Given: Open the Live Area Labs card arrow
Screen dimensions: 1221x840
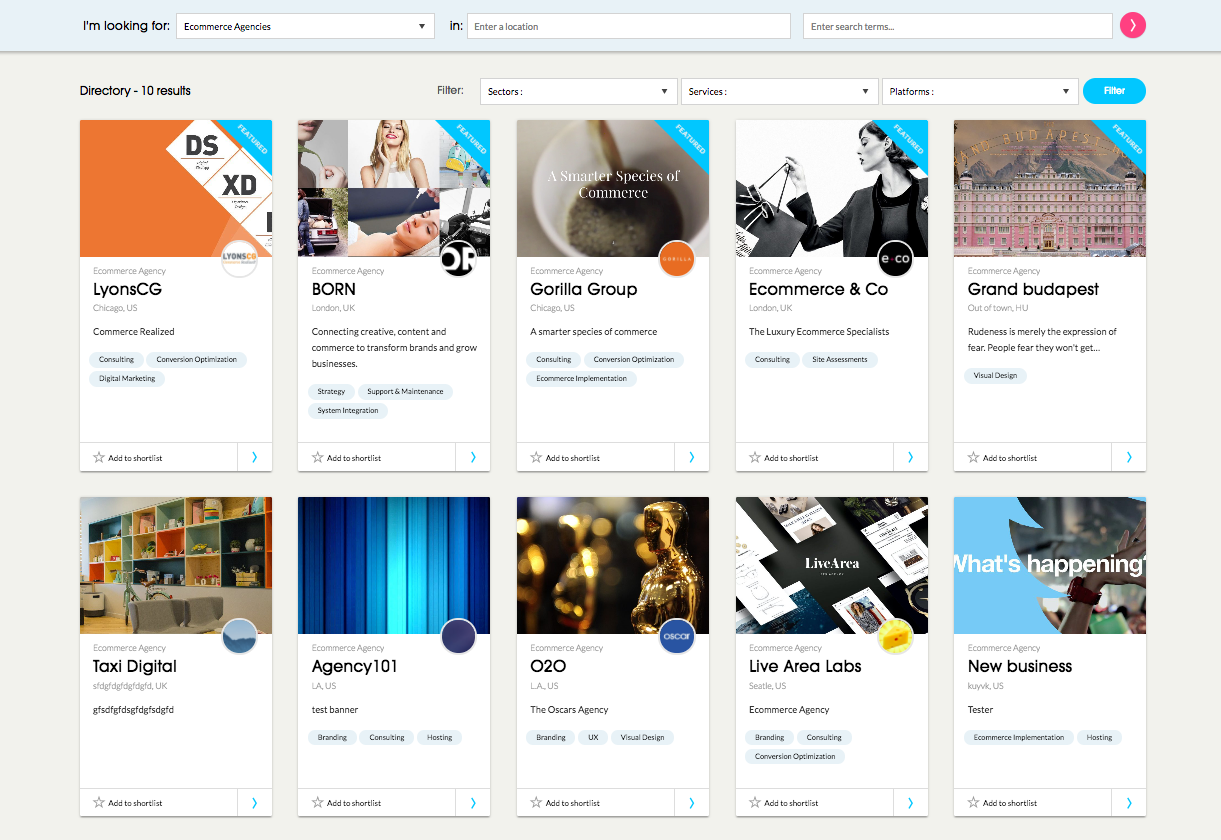Looking at the screenshot, I should (910, 802).
